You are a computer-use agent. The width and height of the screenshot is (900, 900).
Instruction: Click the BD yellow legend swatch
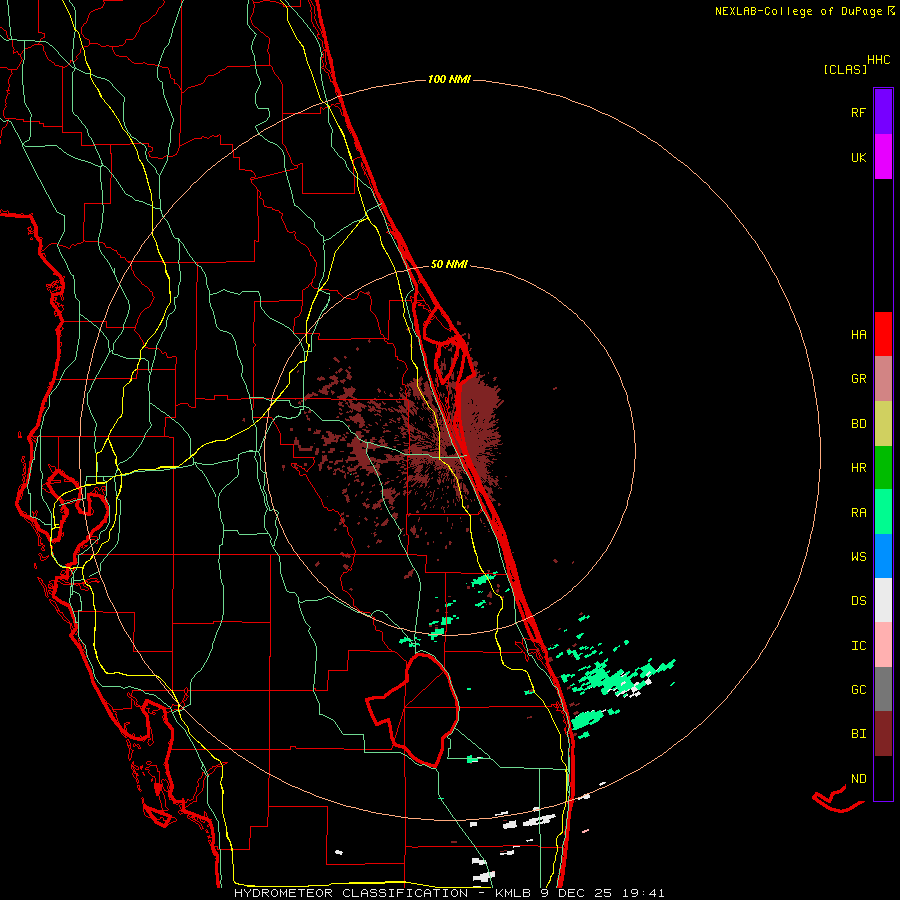pos(883,423)
